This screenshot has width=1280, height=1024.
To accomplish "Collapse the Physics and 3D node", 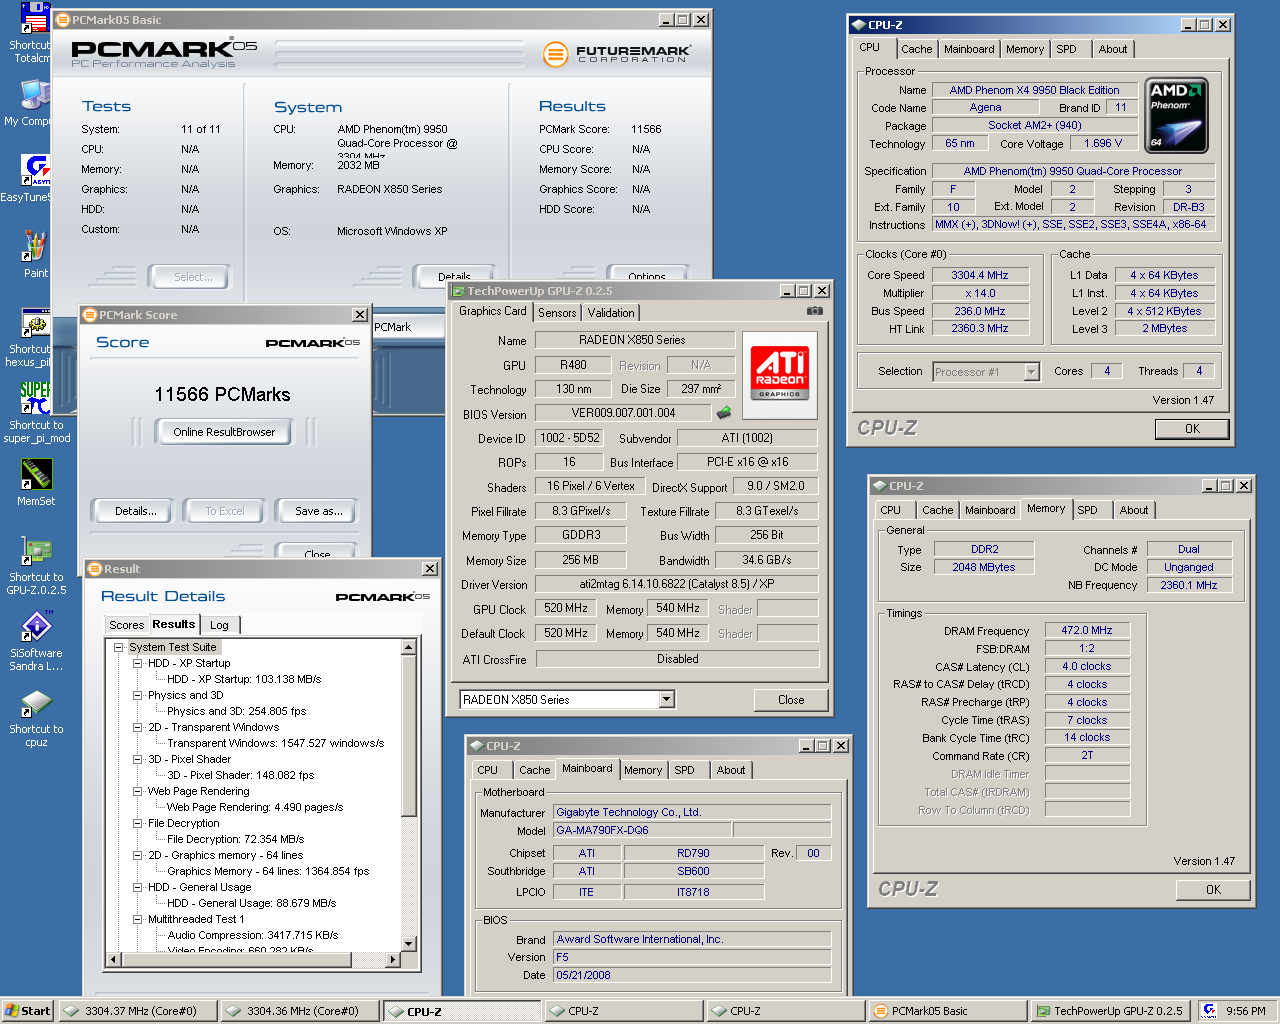I will [x=138, y=695].
